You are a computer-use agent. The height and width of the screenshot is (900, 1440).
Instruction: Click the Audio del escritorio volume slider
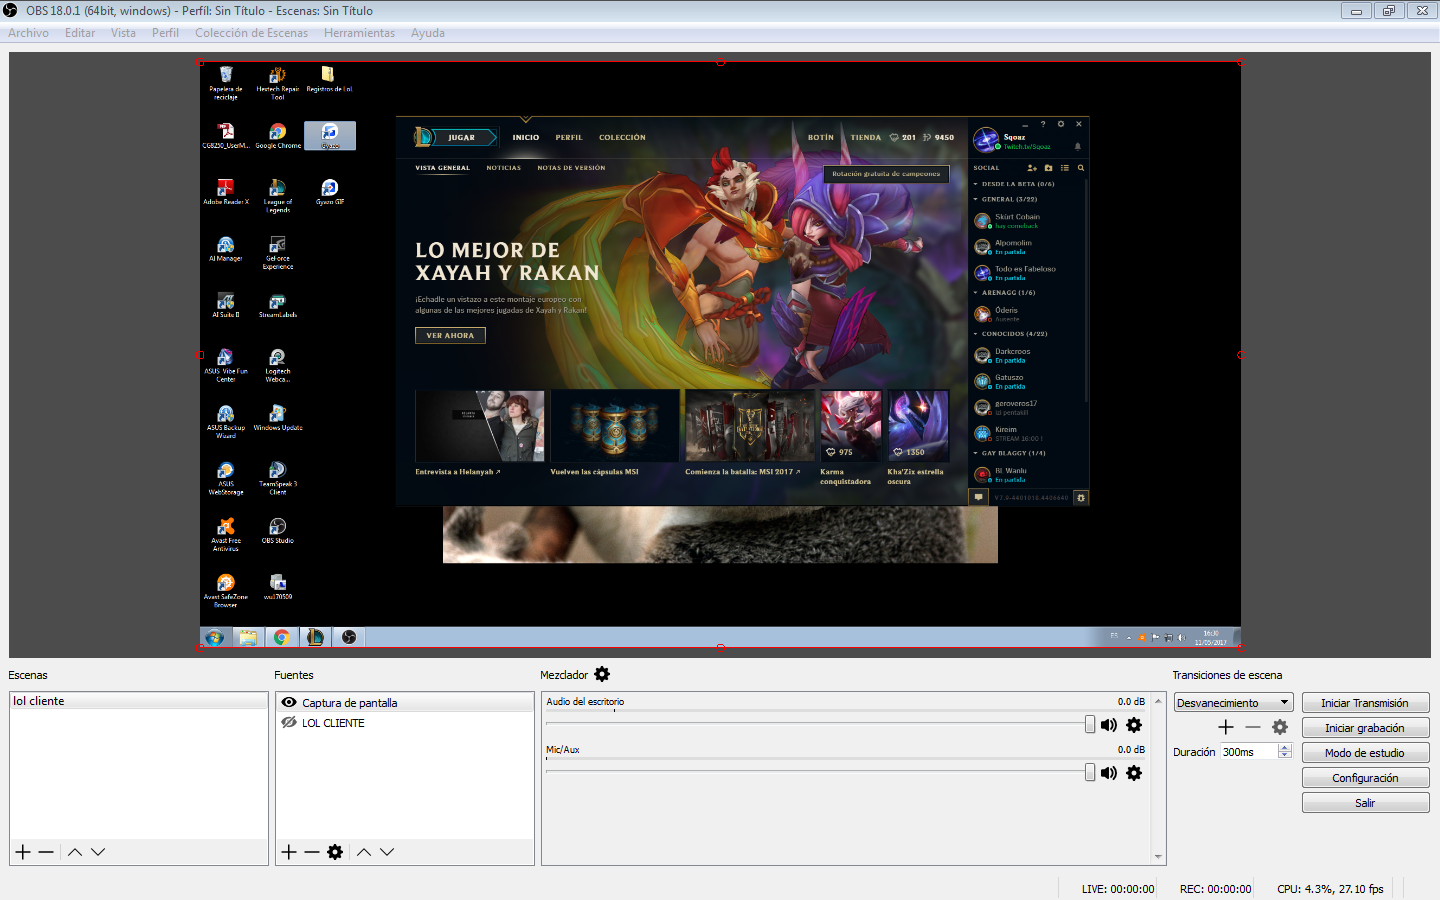[820, 724]
